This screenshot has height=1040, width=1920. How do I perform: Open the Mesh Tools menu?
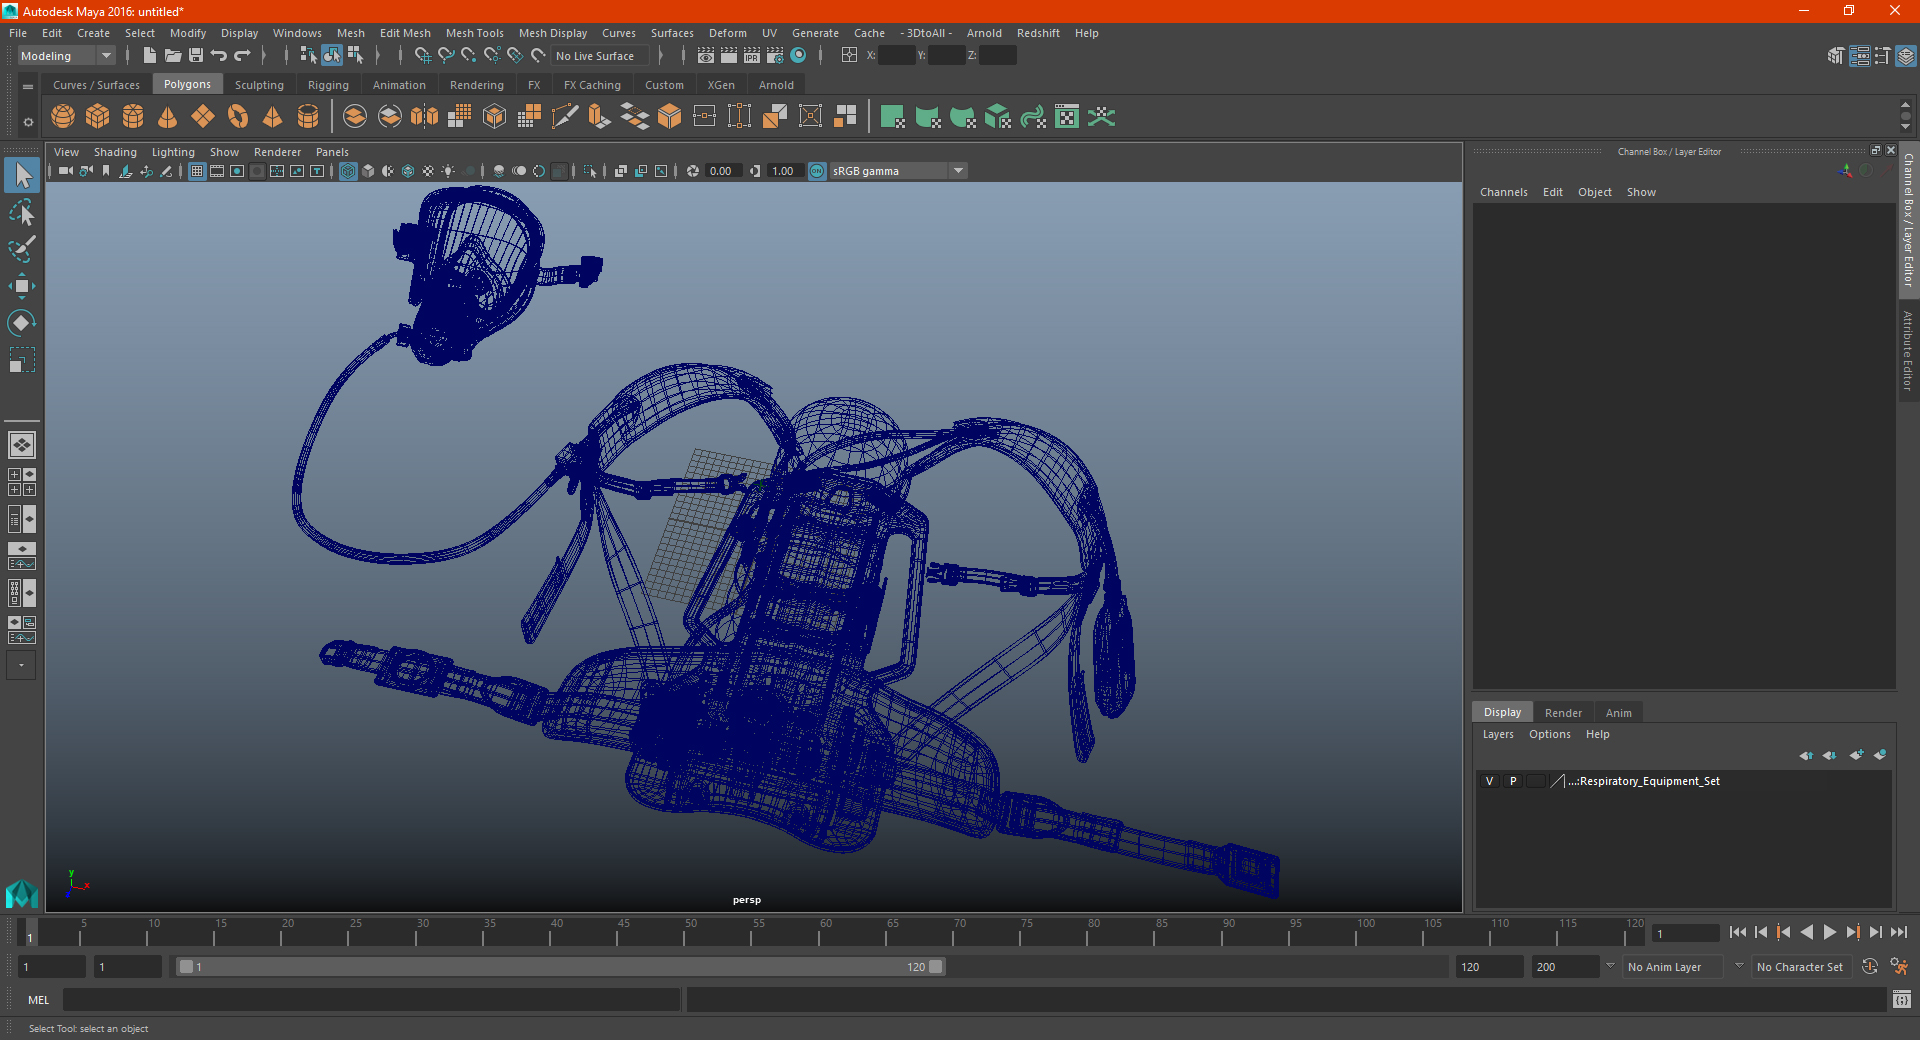pos(474,33)
